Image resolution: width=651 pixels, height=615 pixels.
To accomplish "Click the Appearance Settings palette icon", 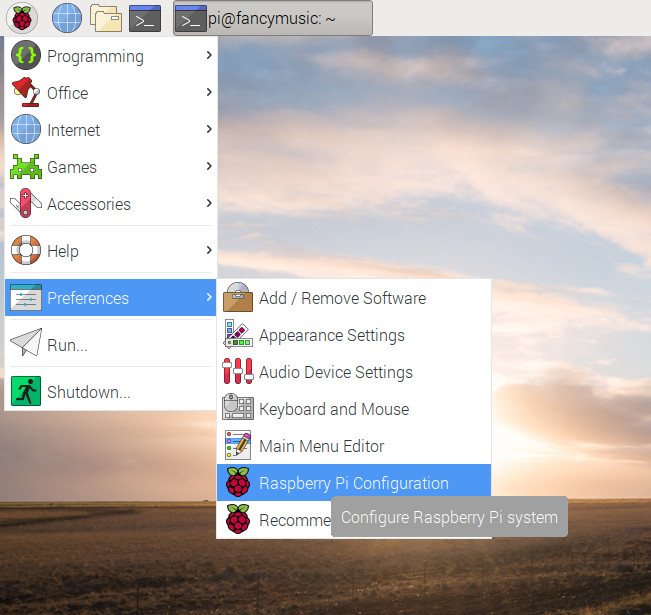I will [x=238, y=334].
